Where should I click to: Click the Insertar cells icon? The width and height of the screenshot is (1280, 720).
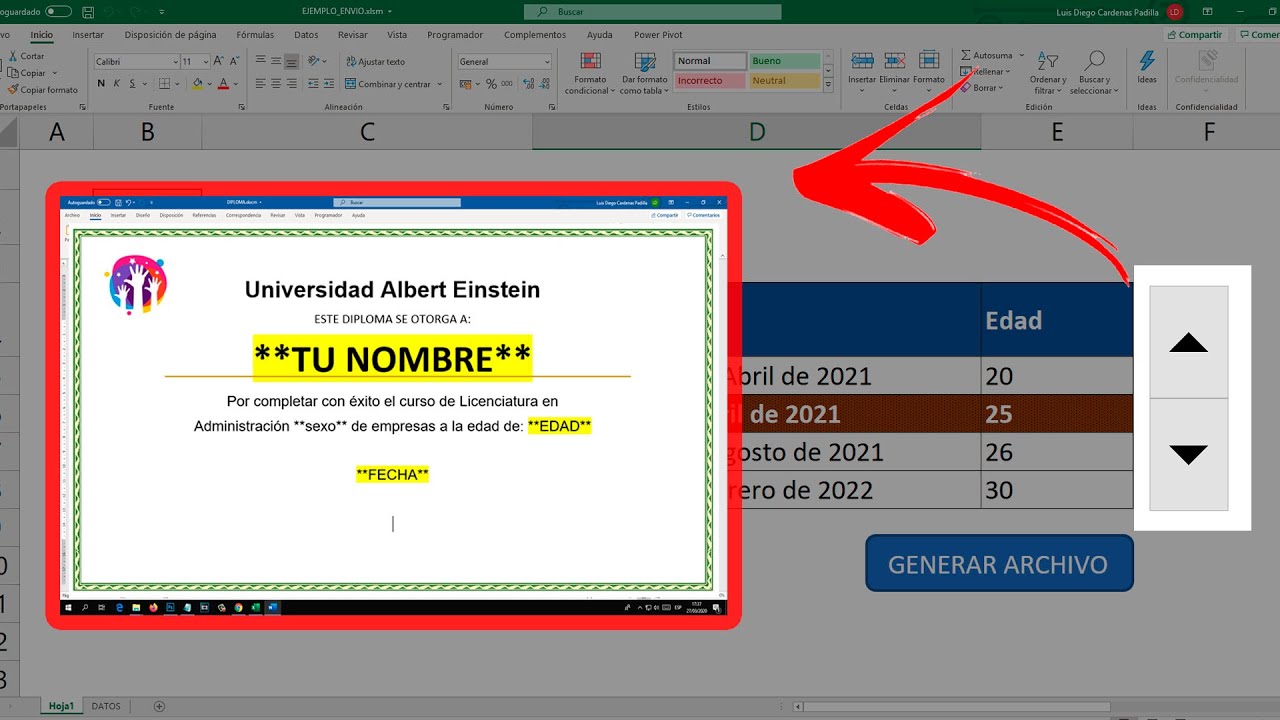861,68
